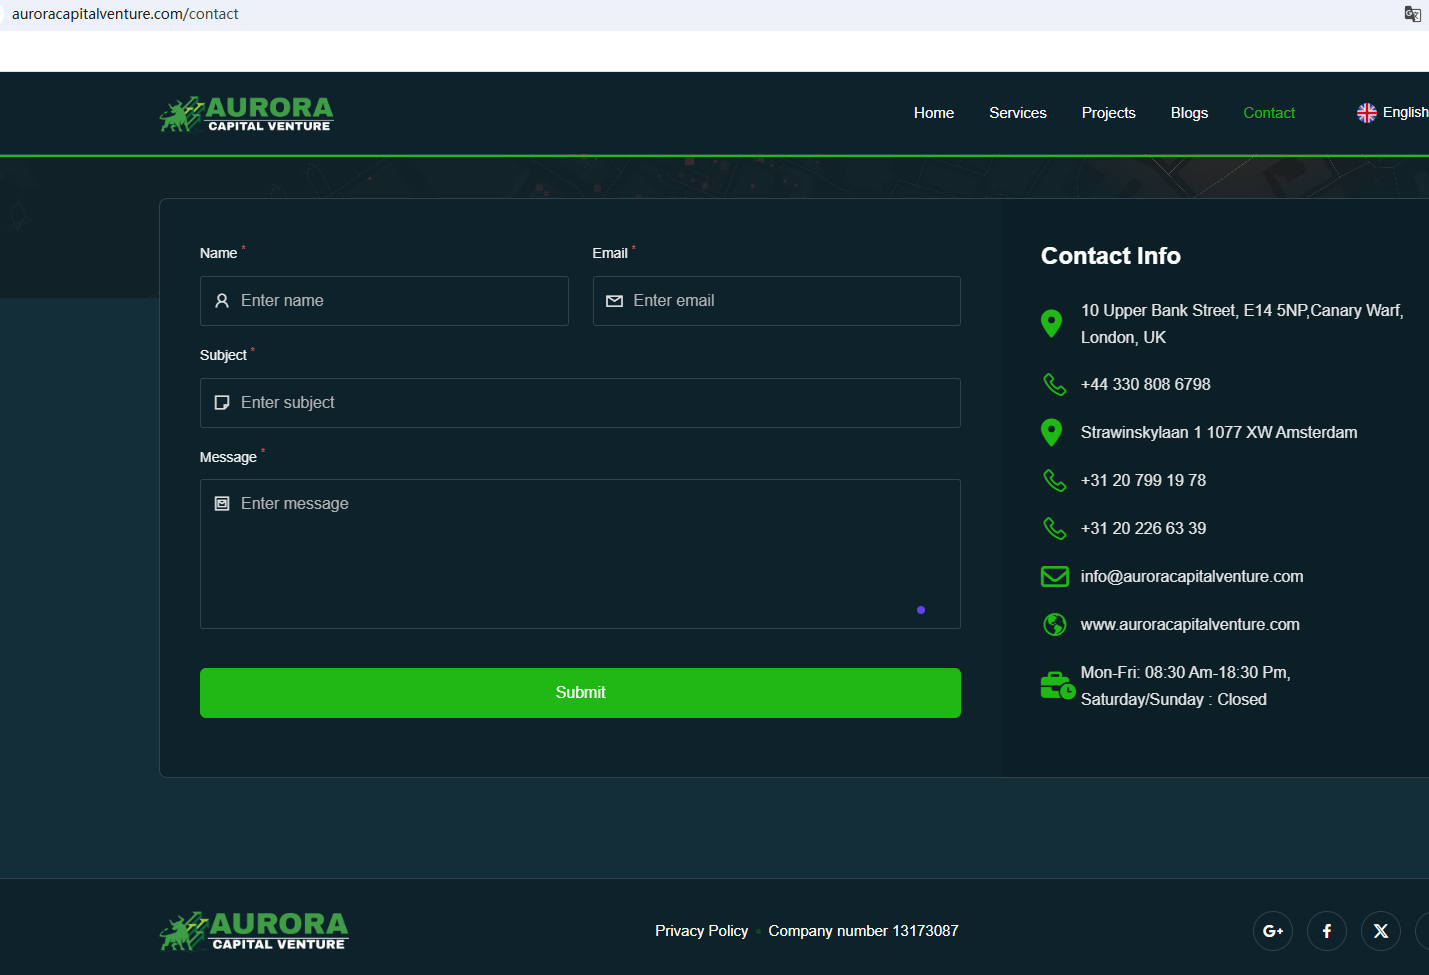Open the English language selector
Viewport: 1429px width, 975px height.
pos(1393,113)
